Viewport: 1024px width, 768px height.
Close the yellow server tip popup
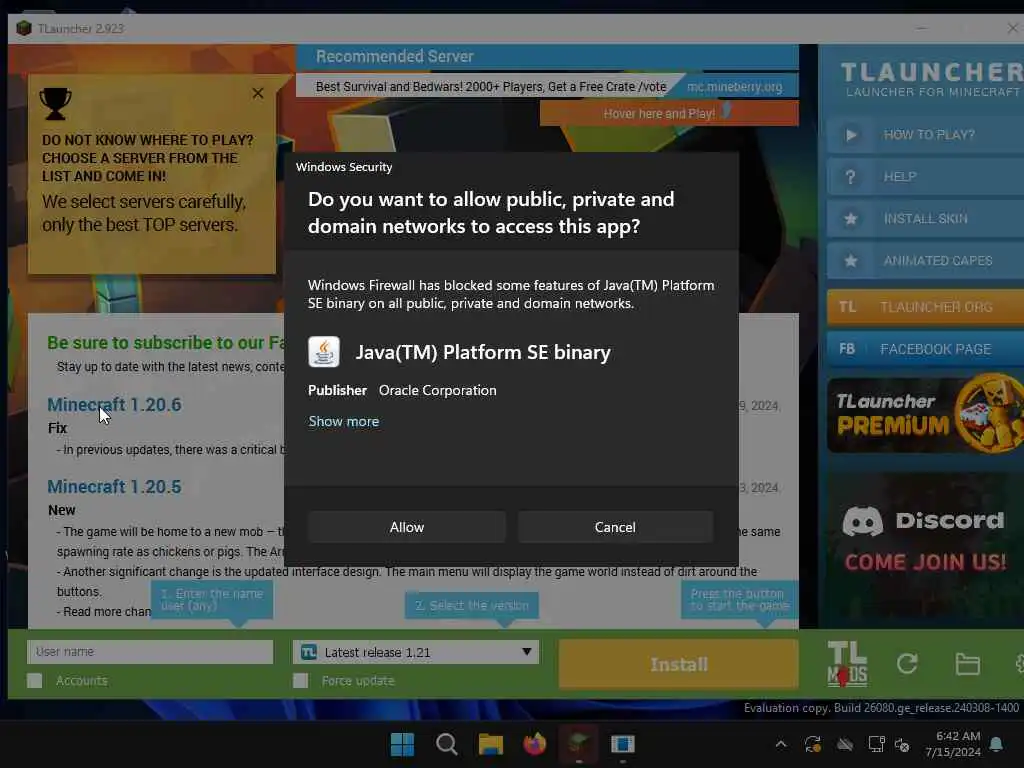258,93
